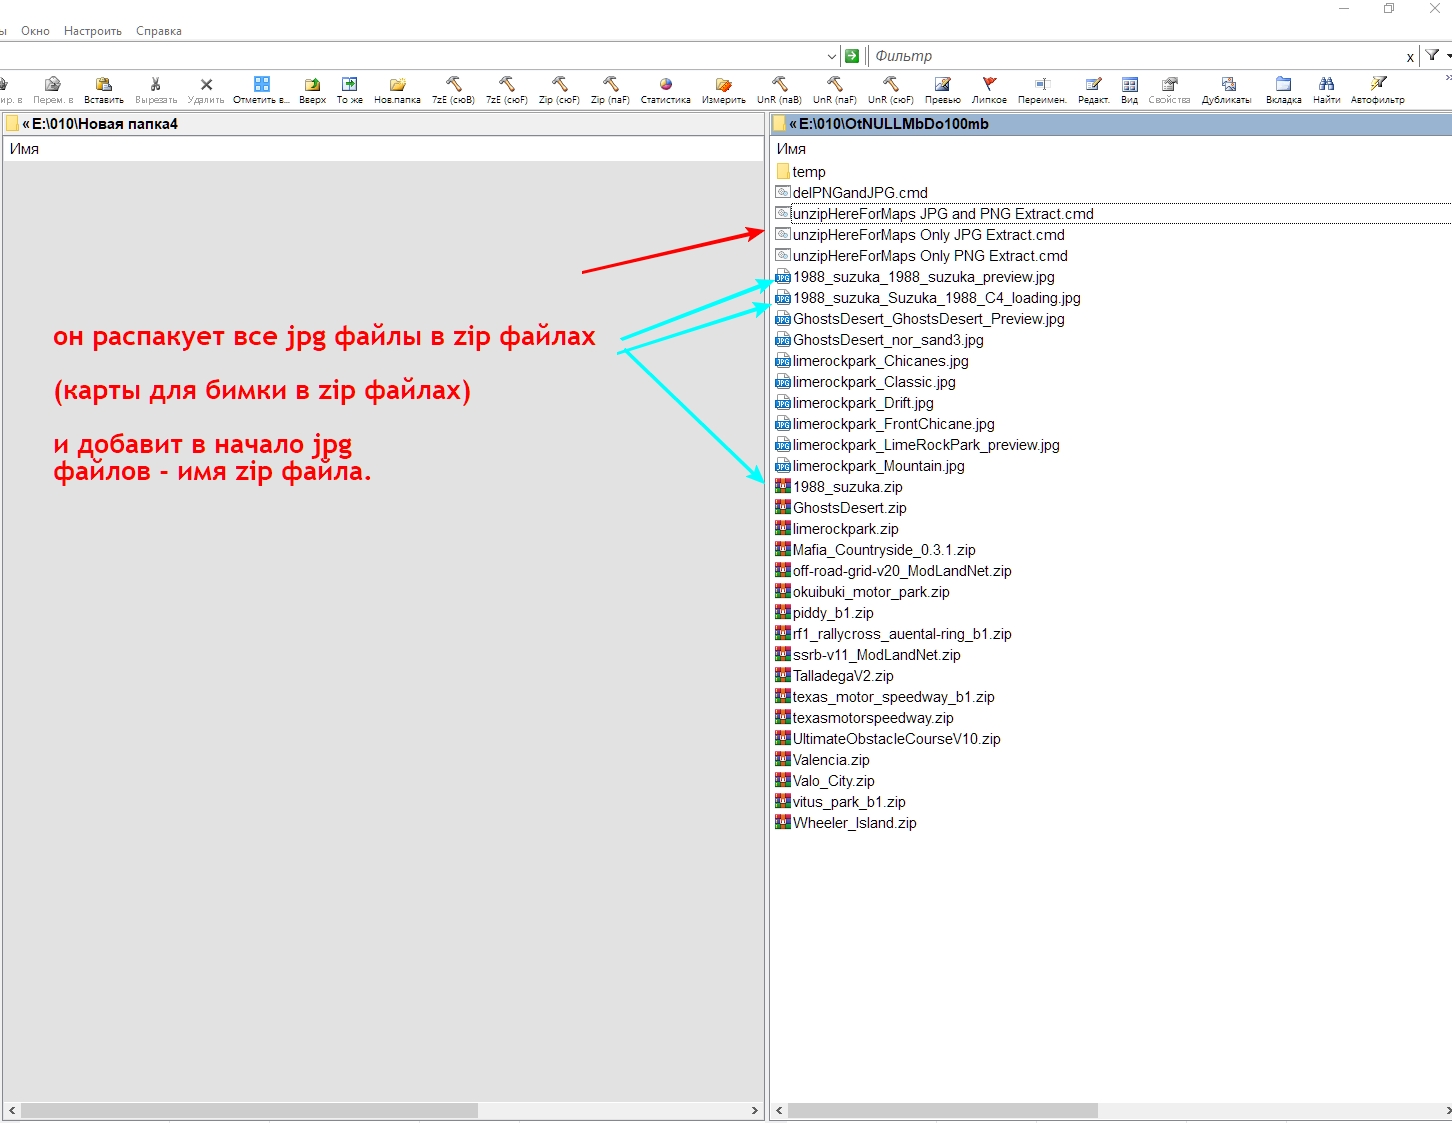Click the Измерить toolbar icon
The height and width of the screenshot is (1123, 1452).
[x=723, y=84]
